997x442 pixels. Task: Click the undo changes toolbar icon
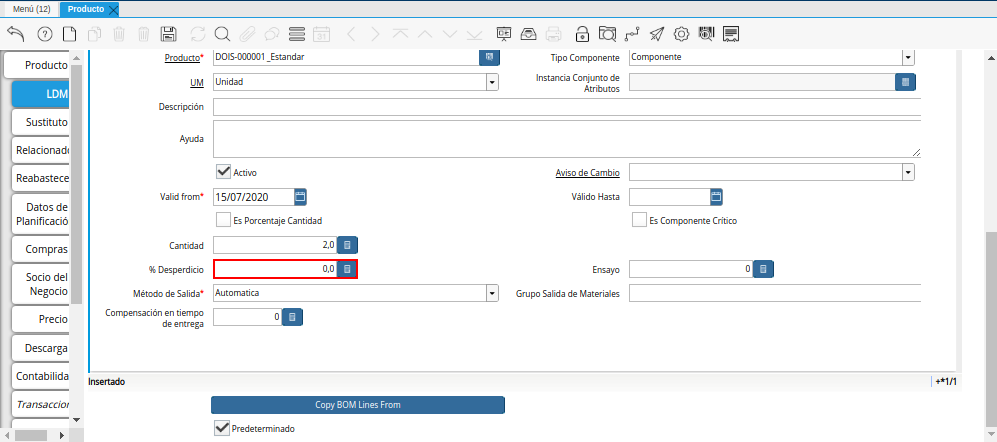16,33
